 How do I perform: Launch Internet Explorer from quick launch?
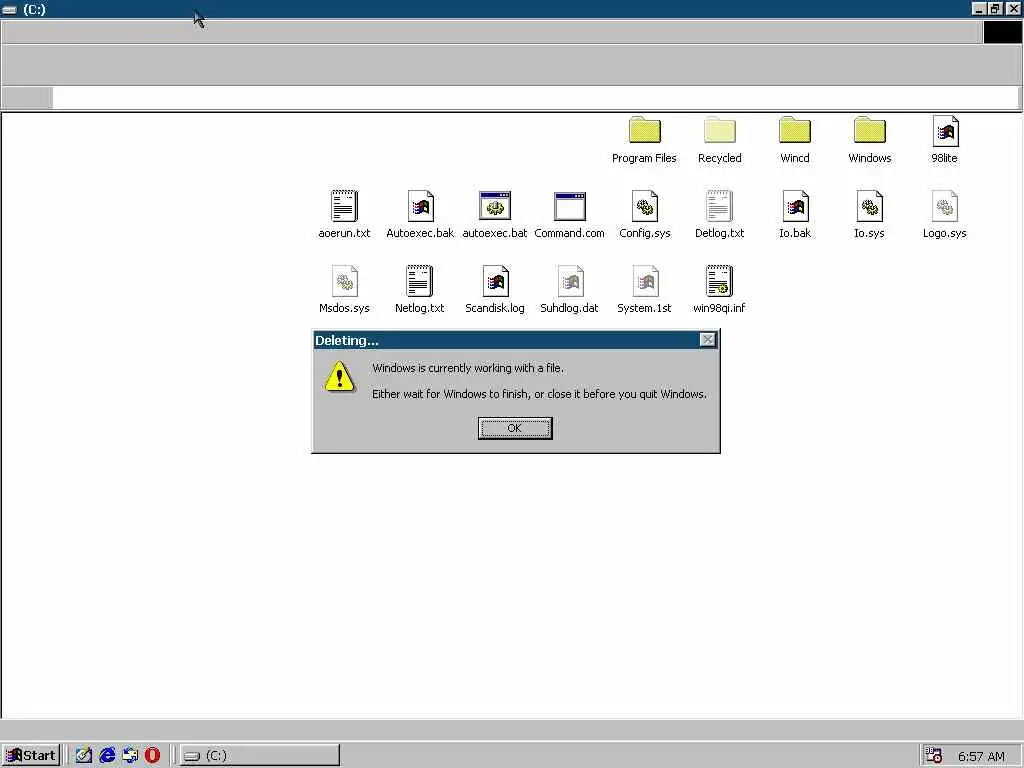point(107,756)
